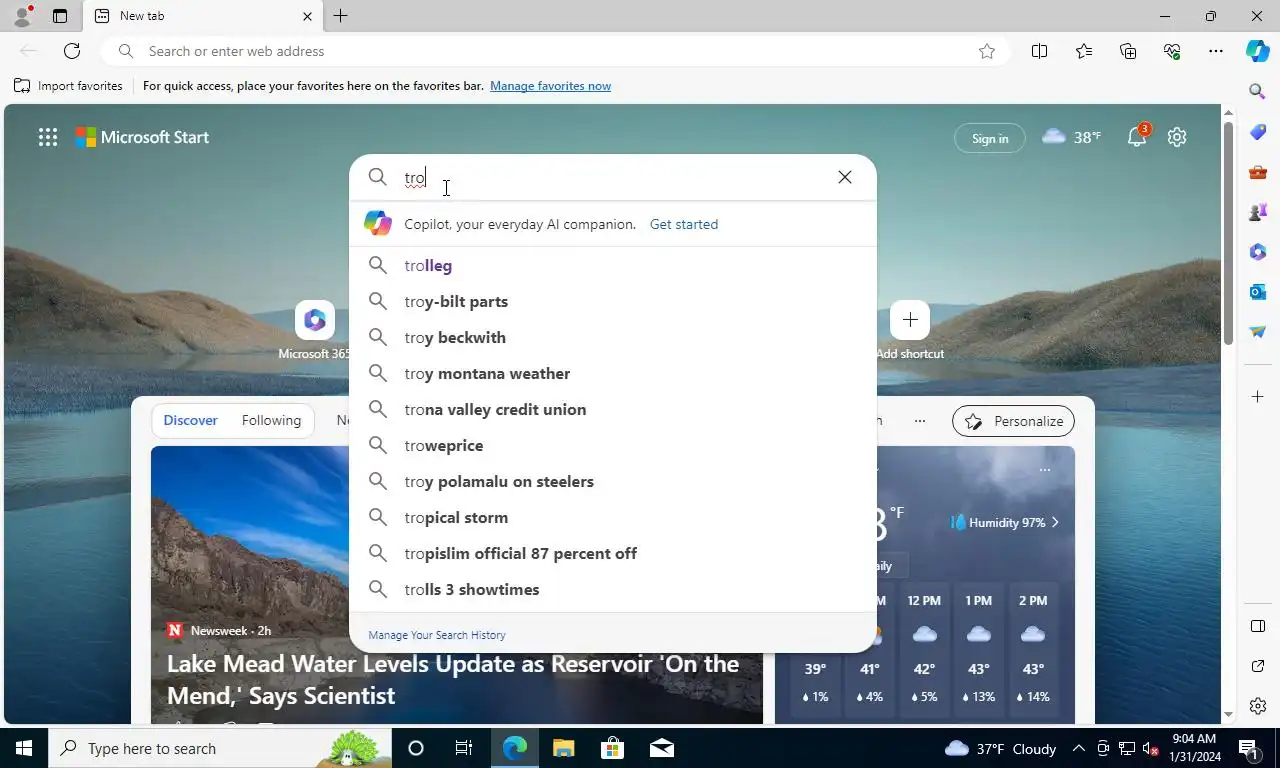1280x768 pixels.
Task: Add this page to favorites star
Action: [x=987, y=51]
